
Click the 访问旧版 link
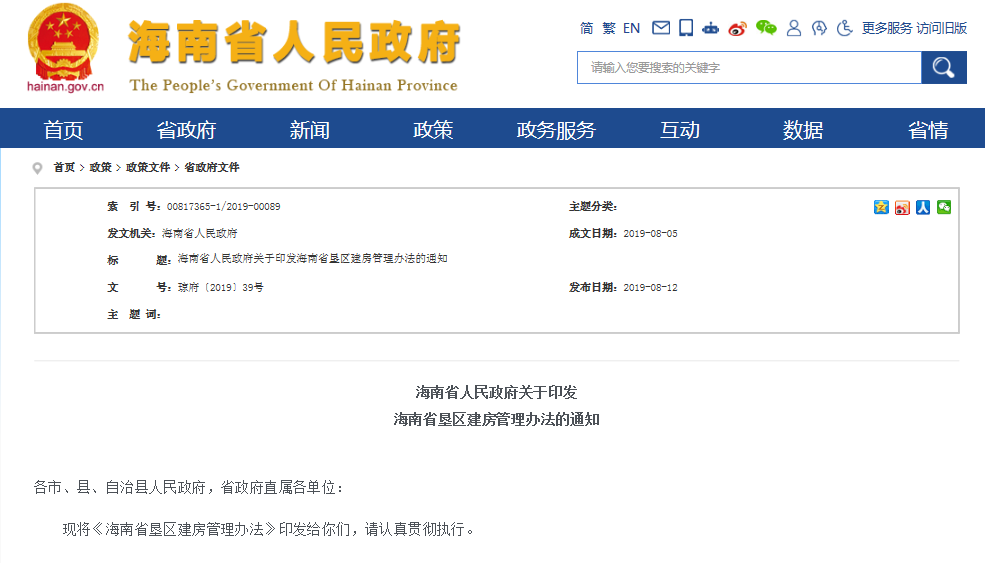point(942,28)
